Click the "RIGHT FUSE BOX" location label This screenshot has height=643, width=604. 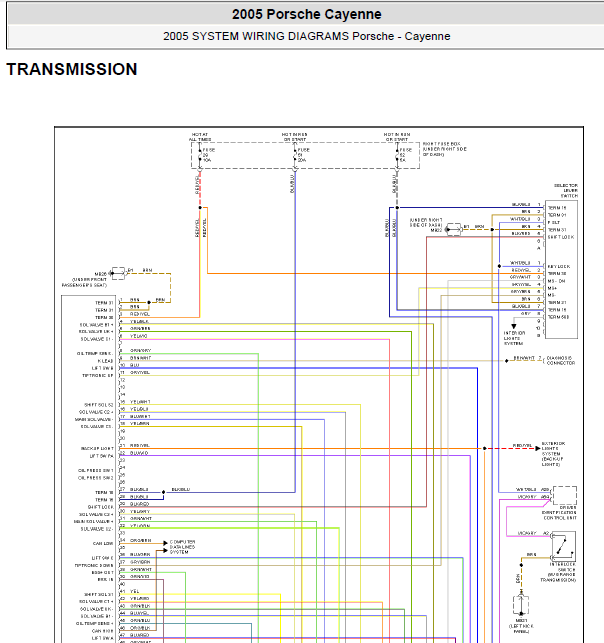pyautogui.click(x=444, y=149)
